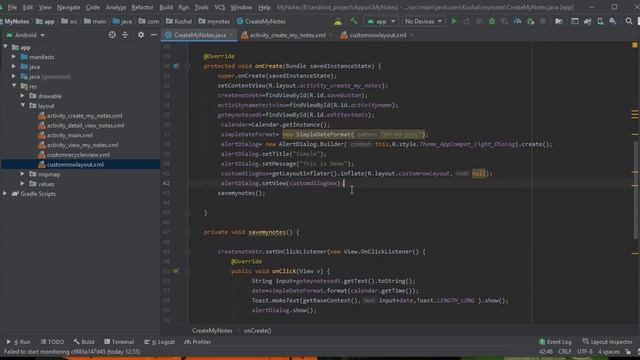Hide the project panel with minus icon
This screenshot has height=360, width=640.
click(x=153, y=35)
